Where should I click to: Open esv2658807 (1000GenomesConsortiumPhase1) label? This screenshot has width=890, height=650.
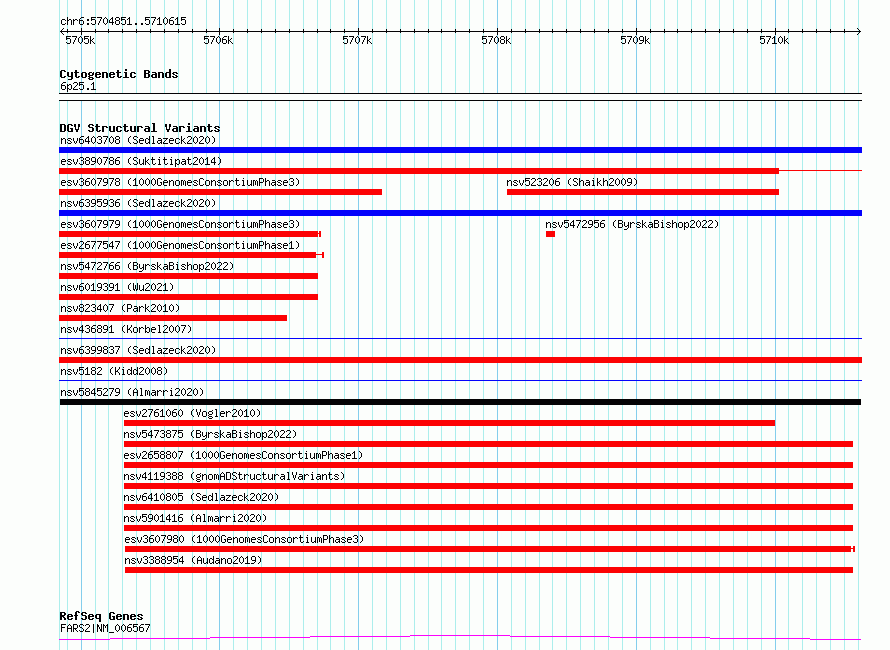click(x=243, y=455)
